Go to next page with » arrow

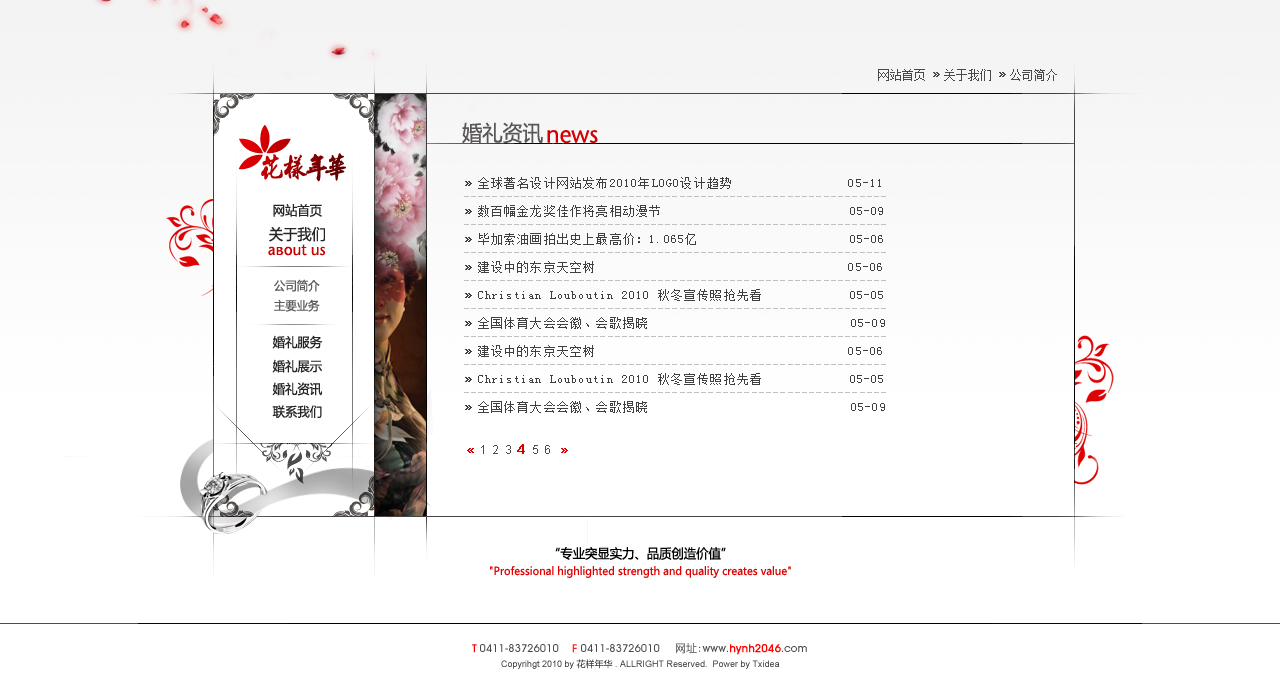(x=564, y=451)
